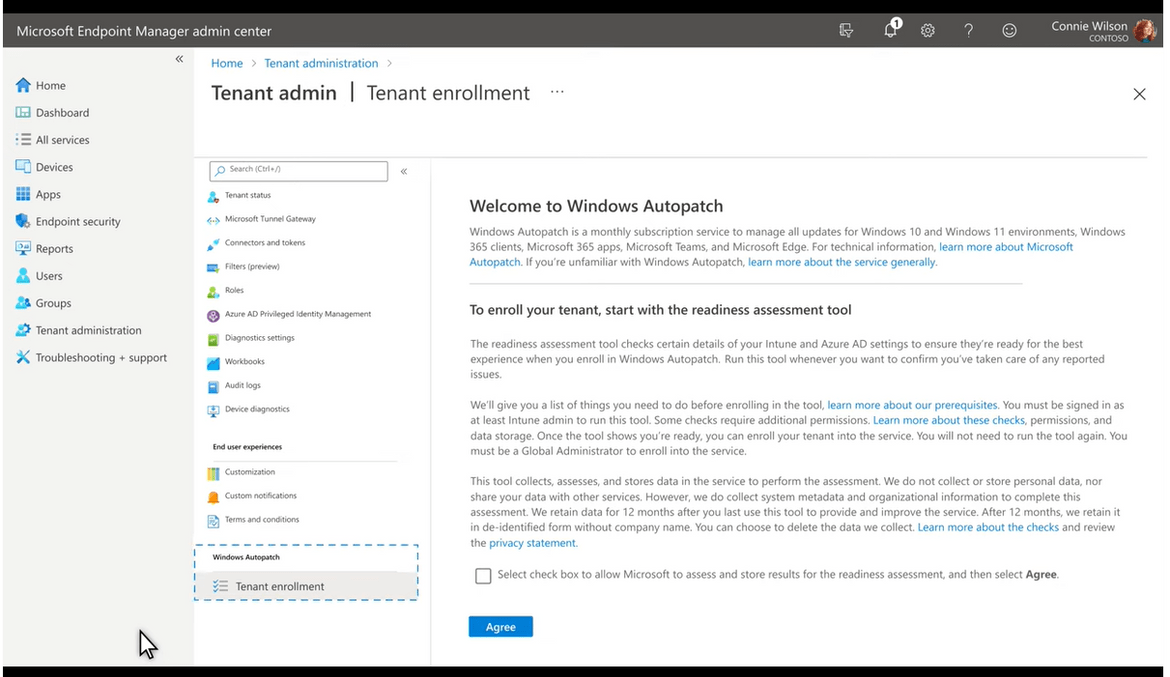
Task: Click the Filters (preview) icon
Action: tap(213, 267)
